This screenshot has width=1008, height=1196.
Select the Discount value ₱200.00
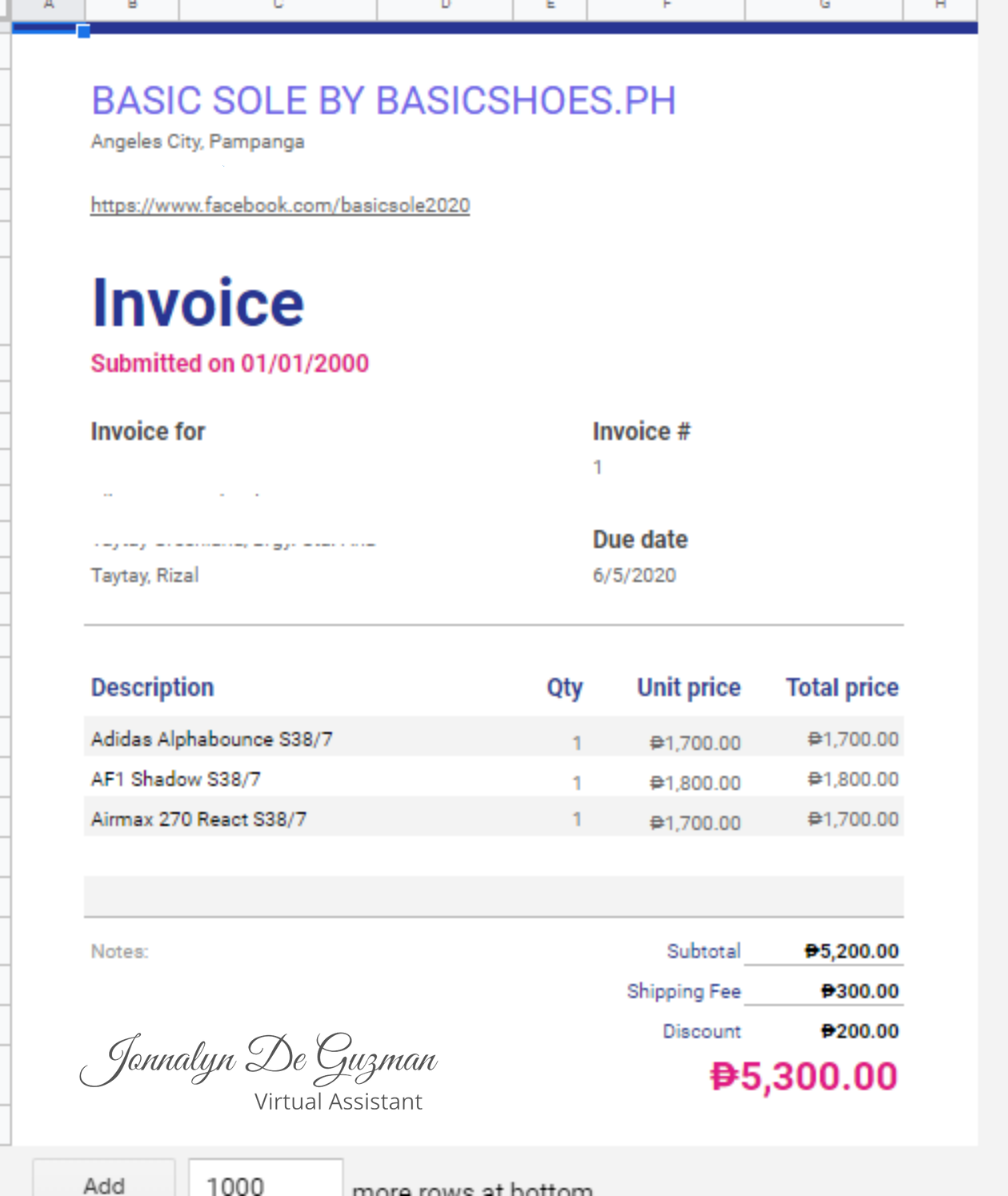click(860, 1031)
